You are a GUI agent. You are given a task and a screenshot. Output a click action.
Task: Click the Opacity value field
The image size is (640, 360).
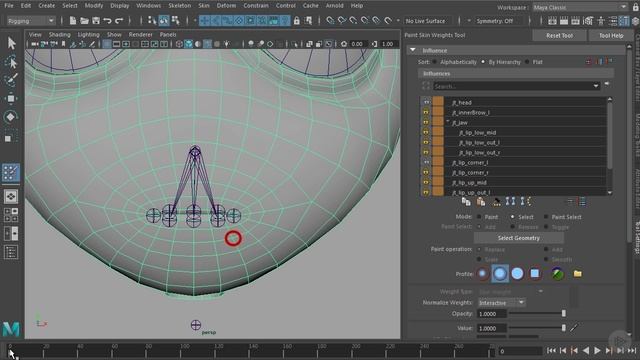(492, 314)
